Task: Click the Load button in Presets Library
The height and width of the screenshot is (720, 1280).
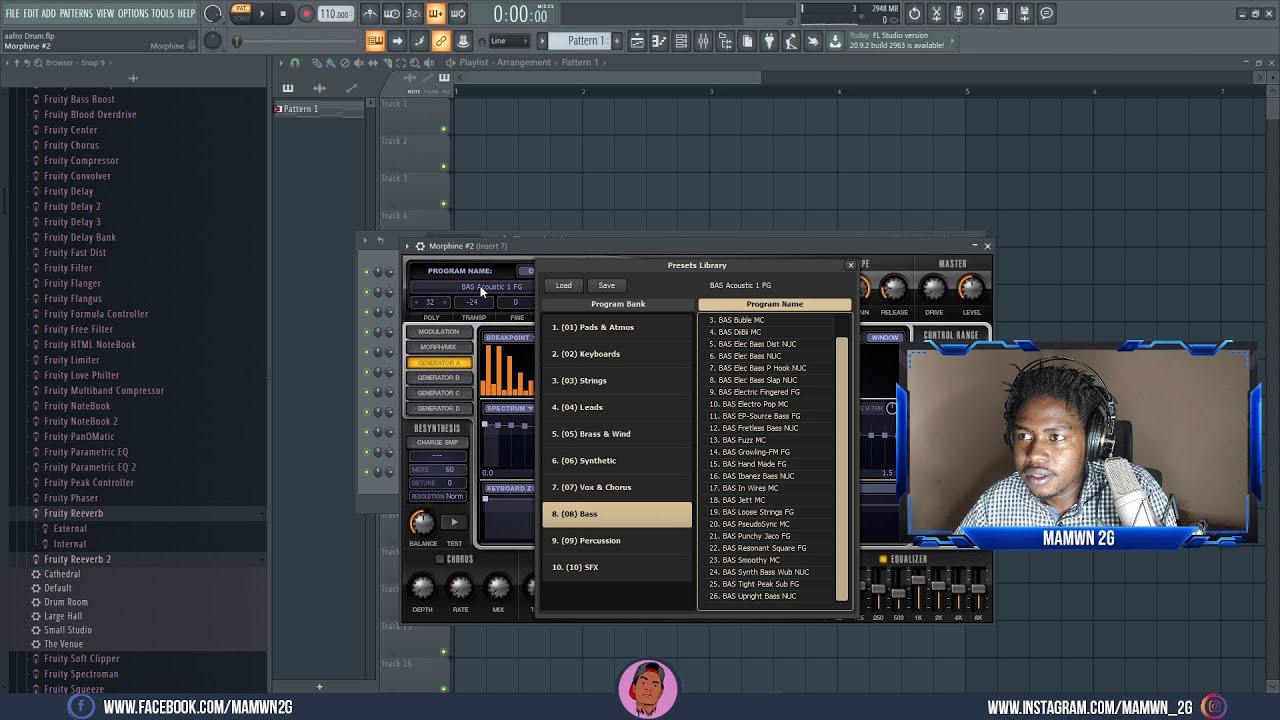Action: click(x=564, y=285)
